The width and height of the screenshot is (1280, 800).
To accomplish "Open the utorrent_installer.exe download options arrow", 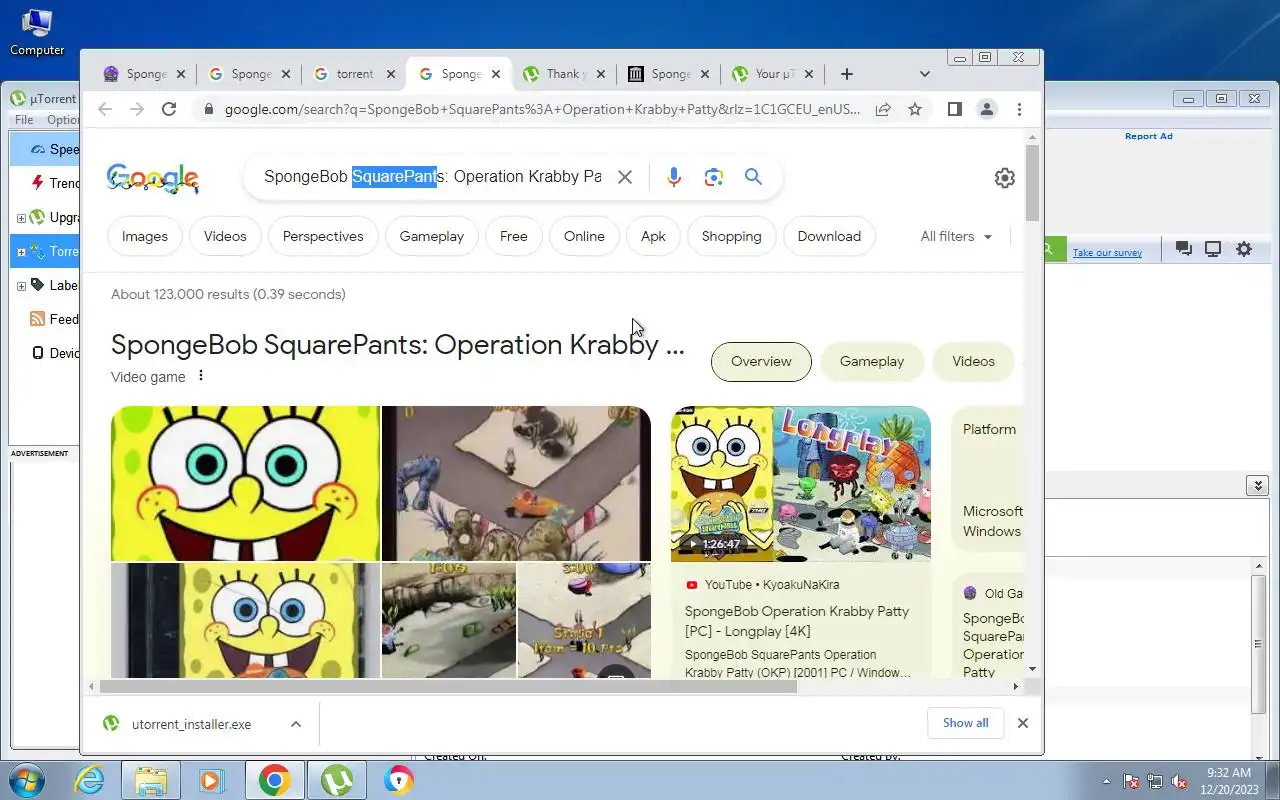I will pos(296,724).
